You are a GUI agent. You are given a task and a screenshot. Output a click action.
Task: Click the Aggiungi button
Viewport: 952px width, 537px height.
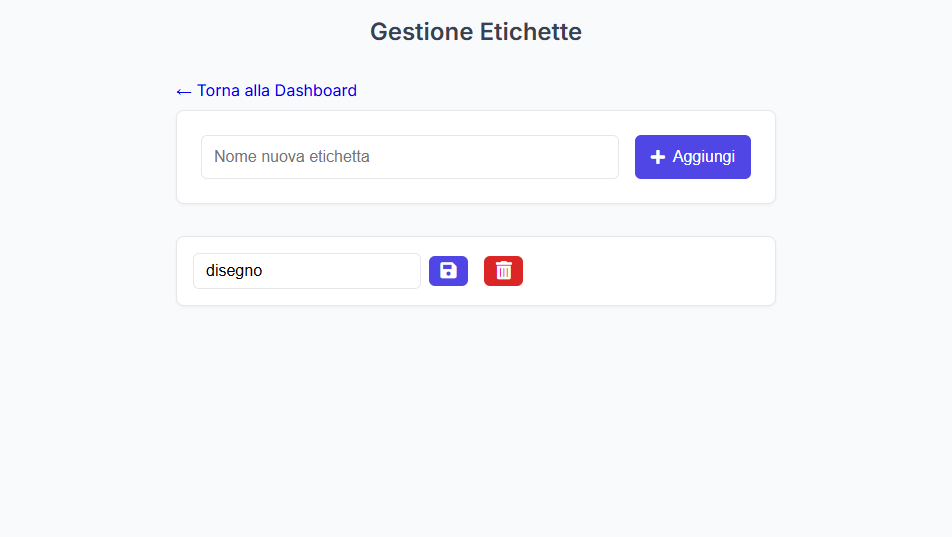click(x=693, y=157)
